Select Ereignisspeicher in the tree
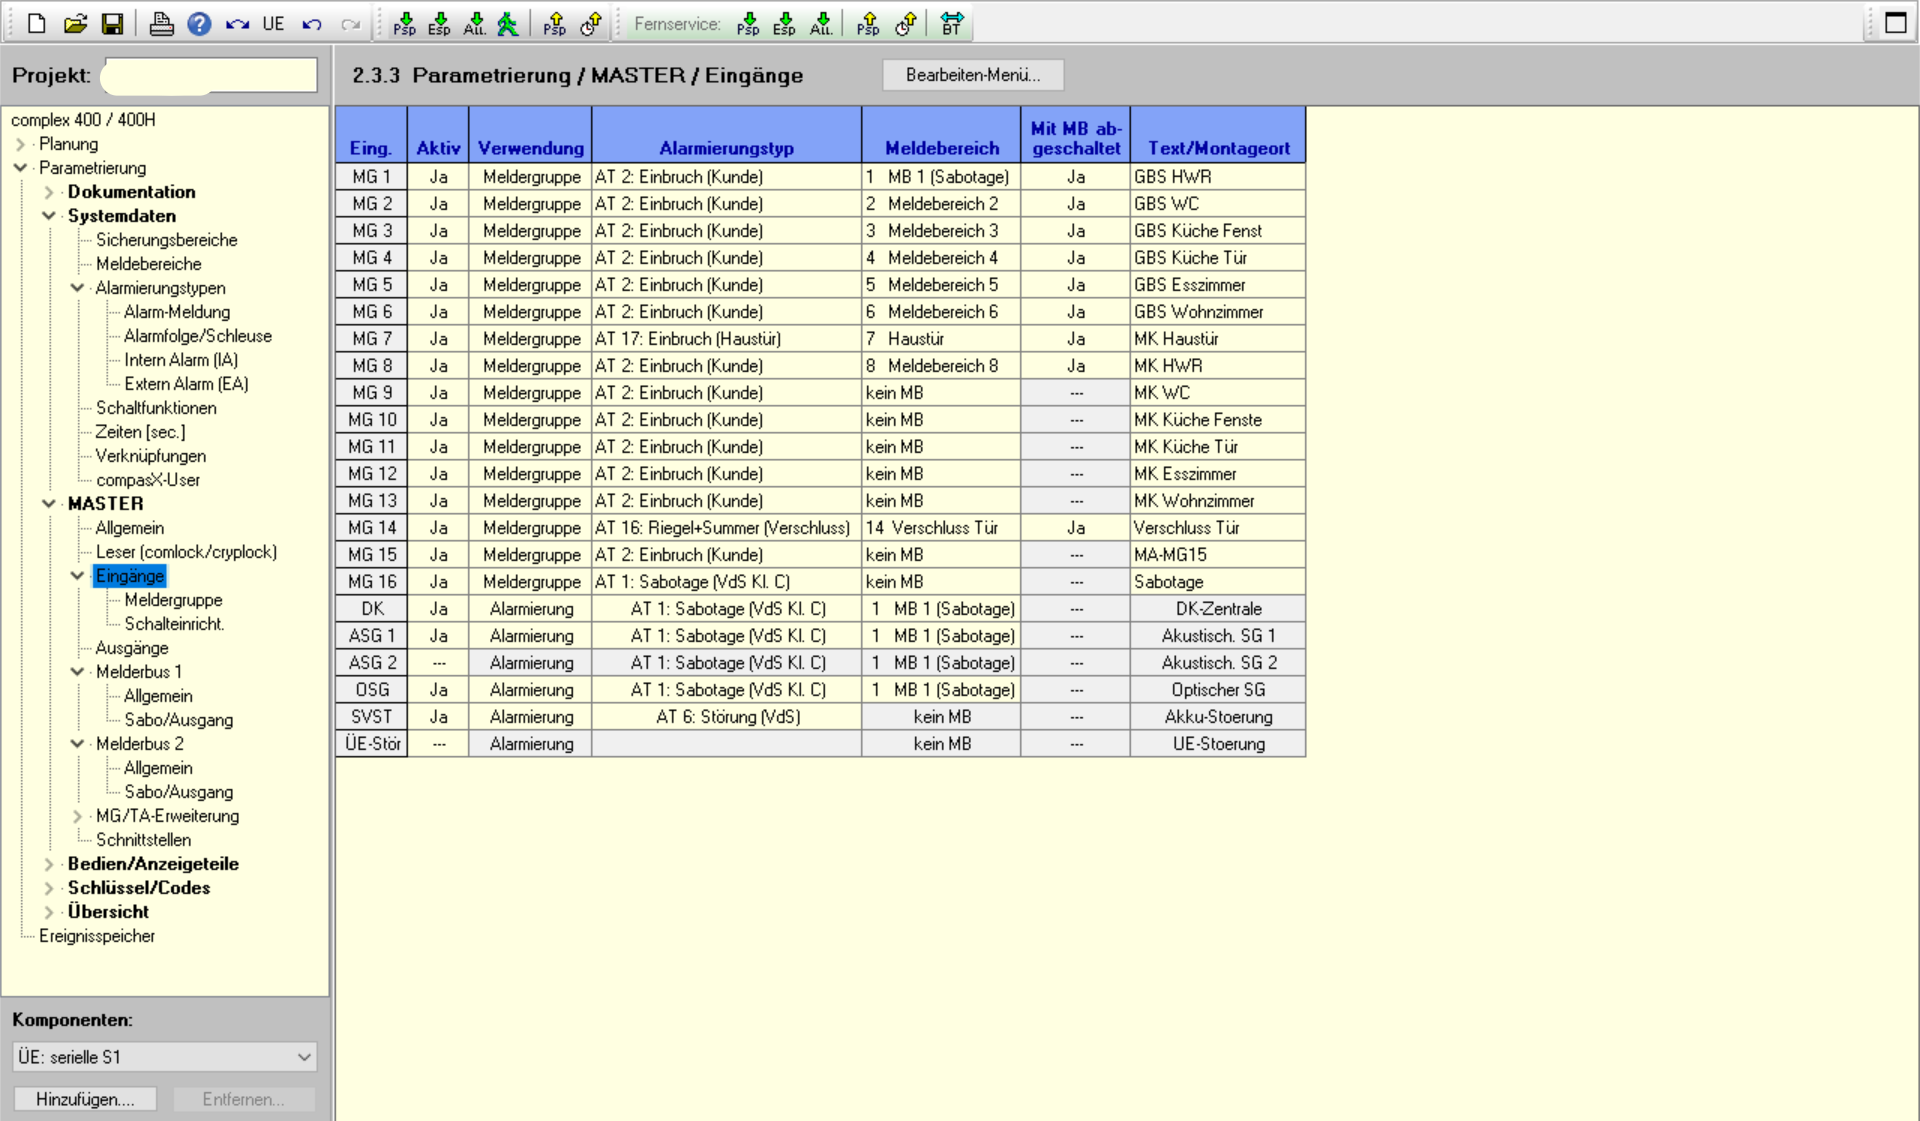 [x=97, y=936]
